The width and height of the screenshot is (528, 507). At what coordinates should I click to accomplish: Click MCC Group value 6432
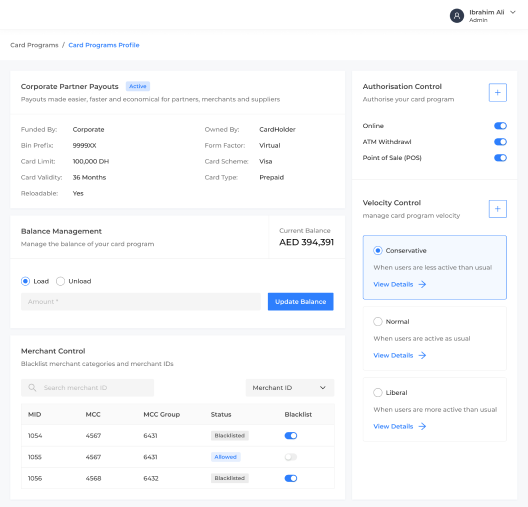pyautogui.click(x=151, y=478)
